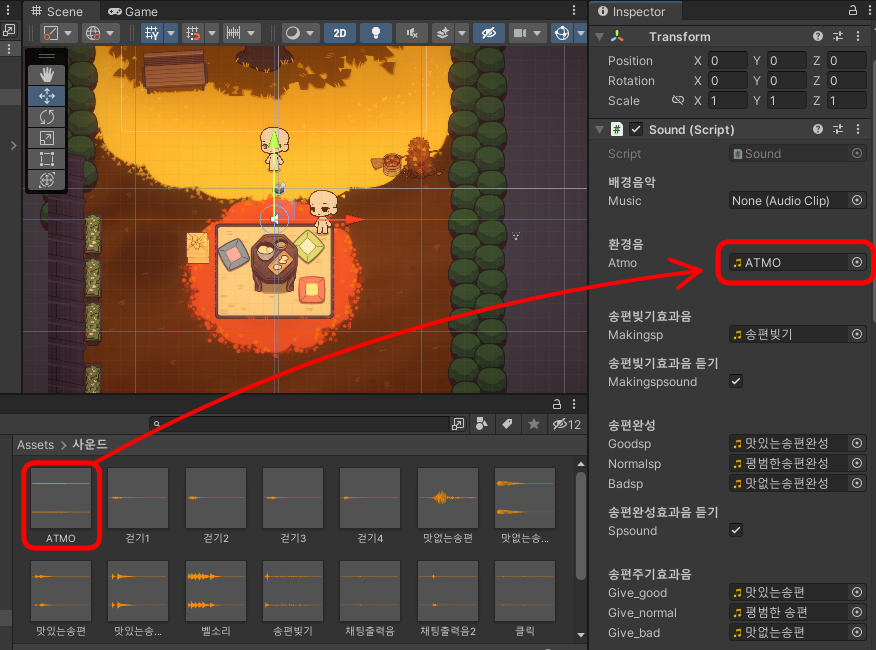This screenshot has width=876, height=650.
Task: Click the Favorites star icon
Action: coord(534,424)
